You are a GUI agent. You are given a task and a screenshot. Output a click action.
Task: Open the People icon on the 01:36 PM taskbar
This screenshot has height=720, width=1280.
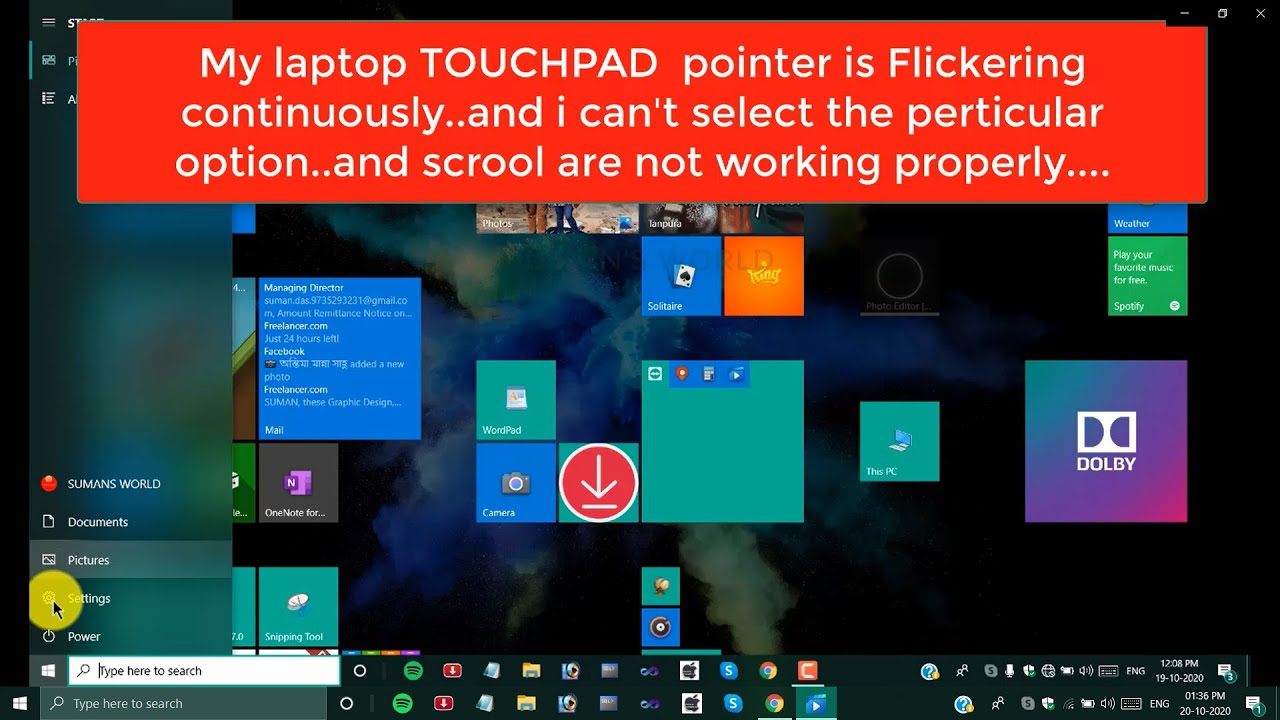[x=996, y=704]
